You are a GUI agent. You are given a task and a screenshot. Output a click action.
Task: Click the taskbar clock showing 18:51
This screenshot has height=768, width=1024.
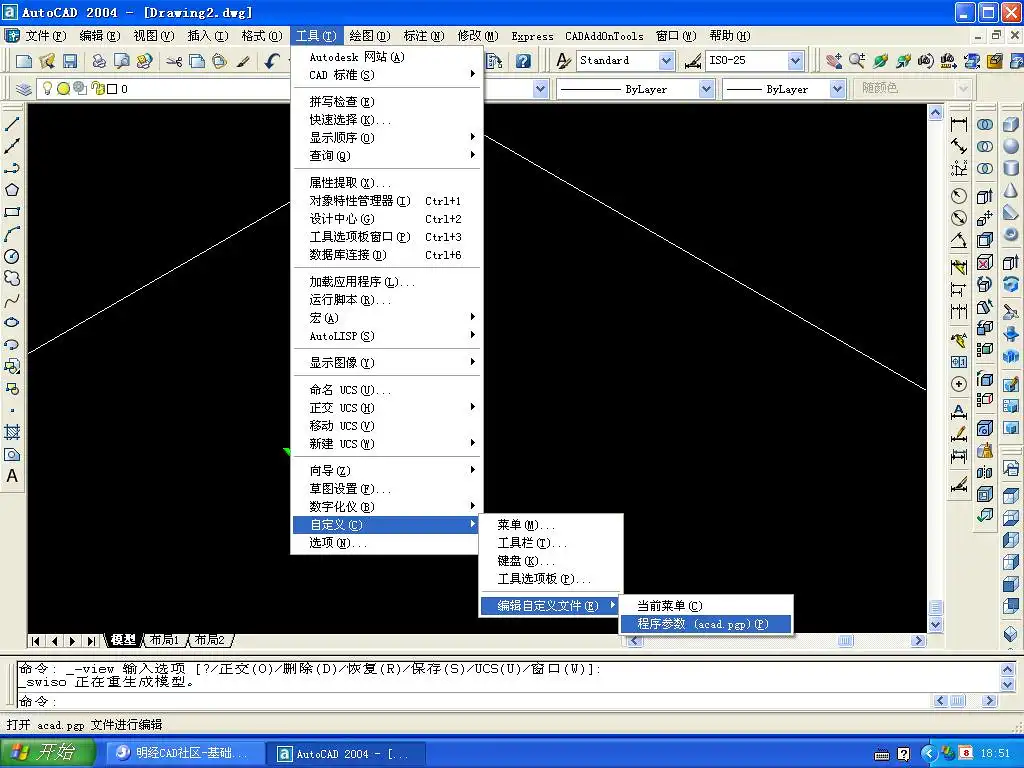(x=995, y=754)
